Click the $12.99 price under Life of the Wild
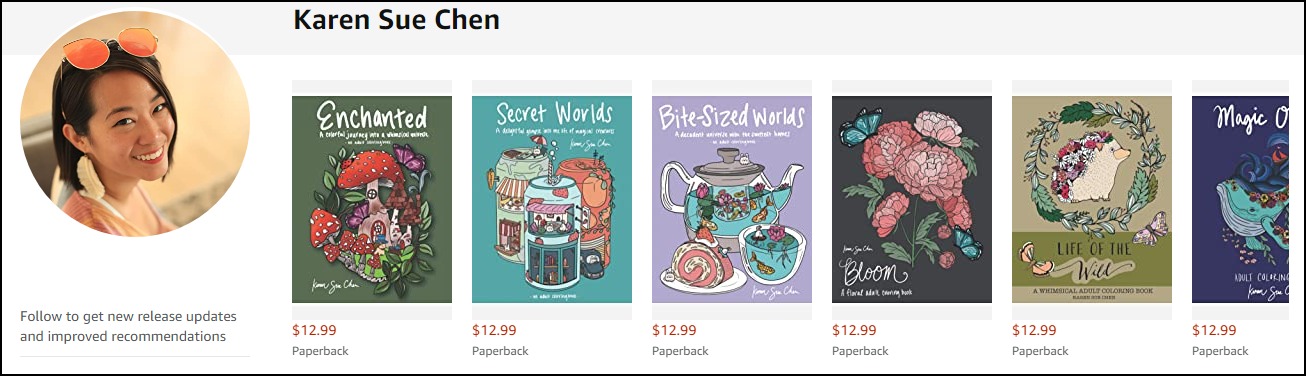 pyautogui.click(x=1034, y=330)
